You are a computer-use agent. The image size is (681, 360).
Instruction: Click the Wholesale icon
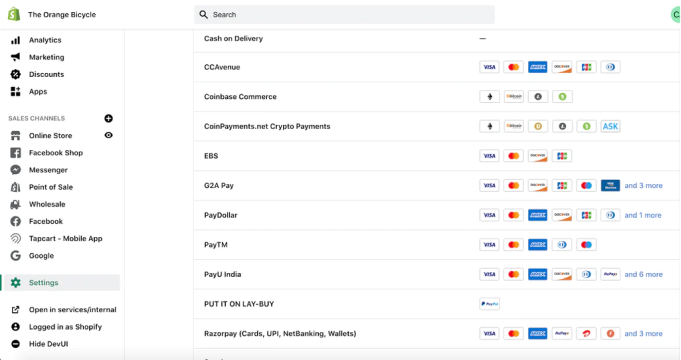tap(16, 204)
